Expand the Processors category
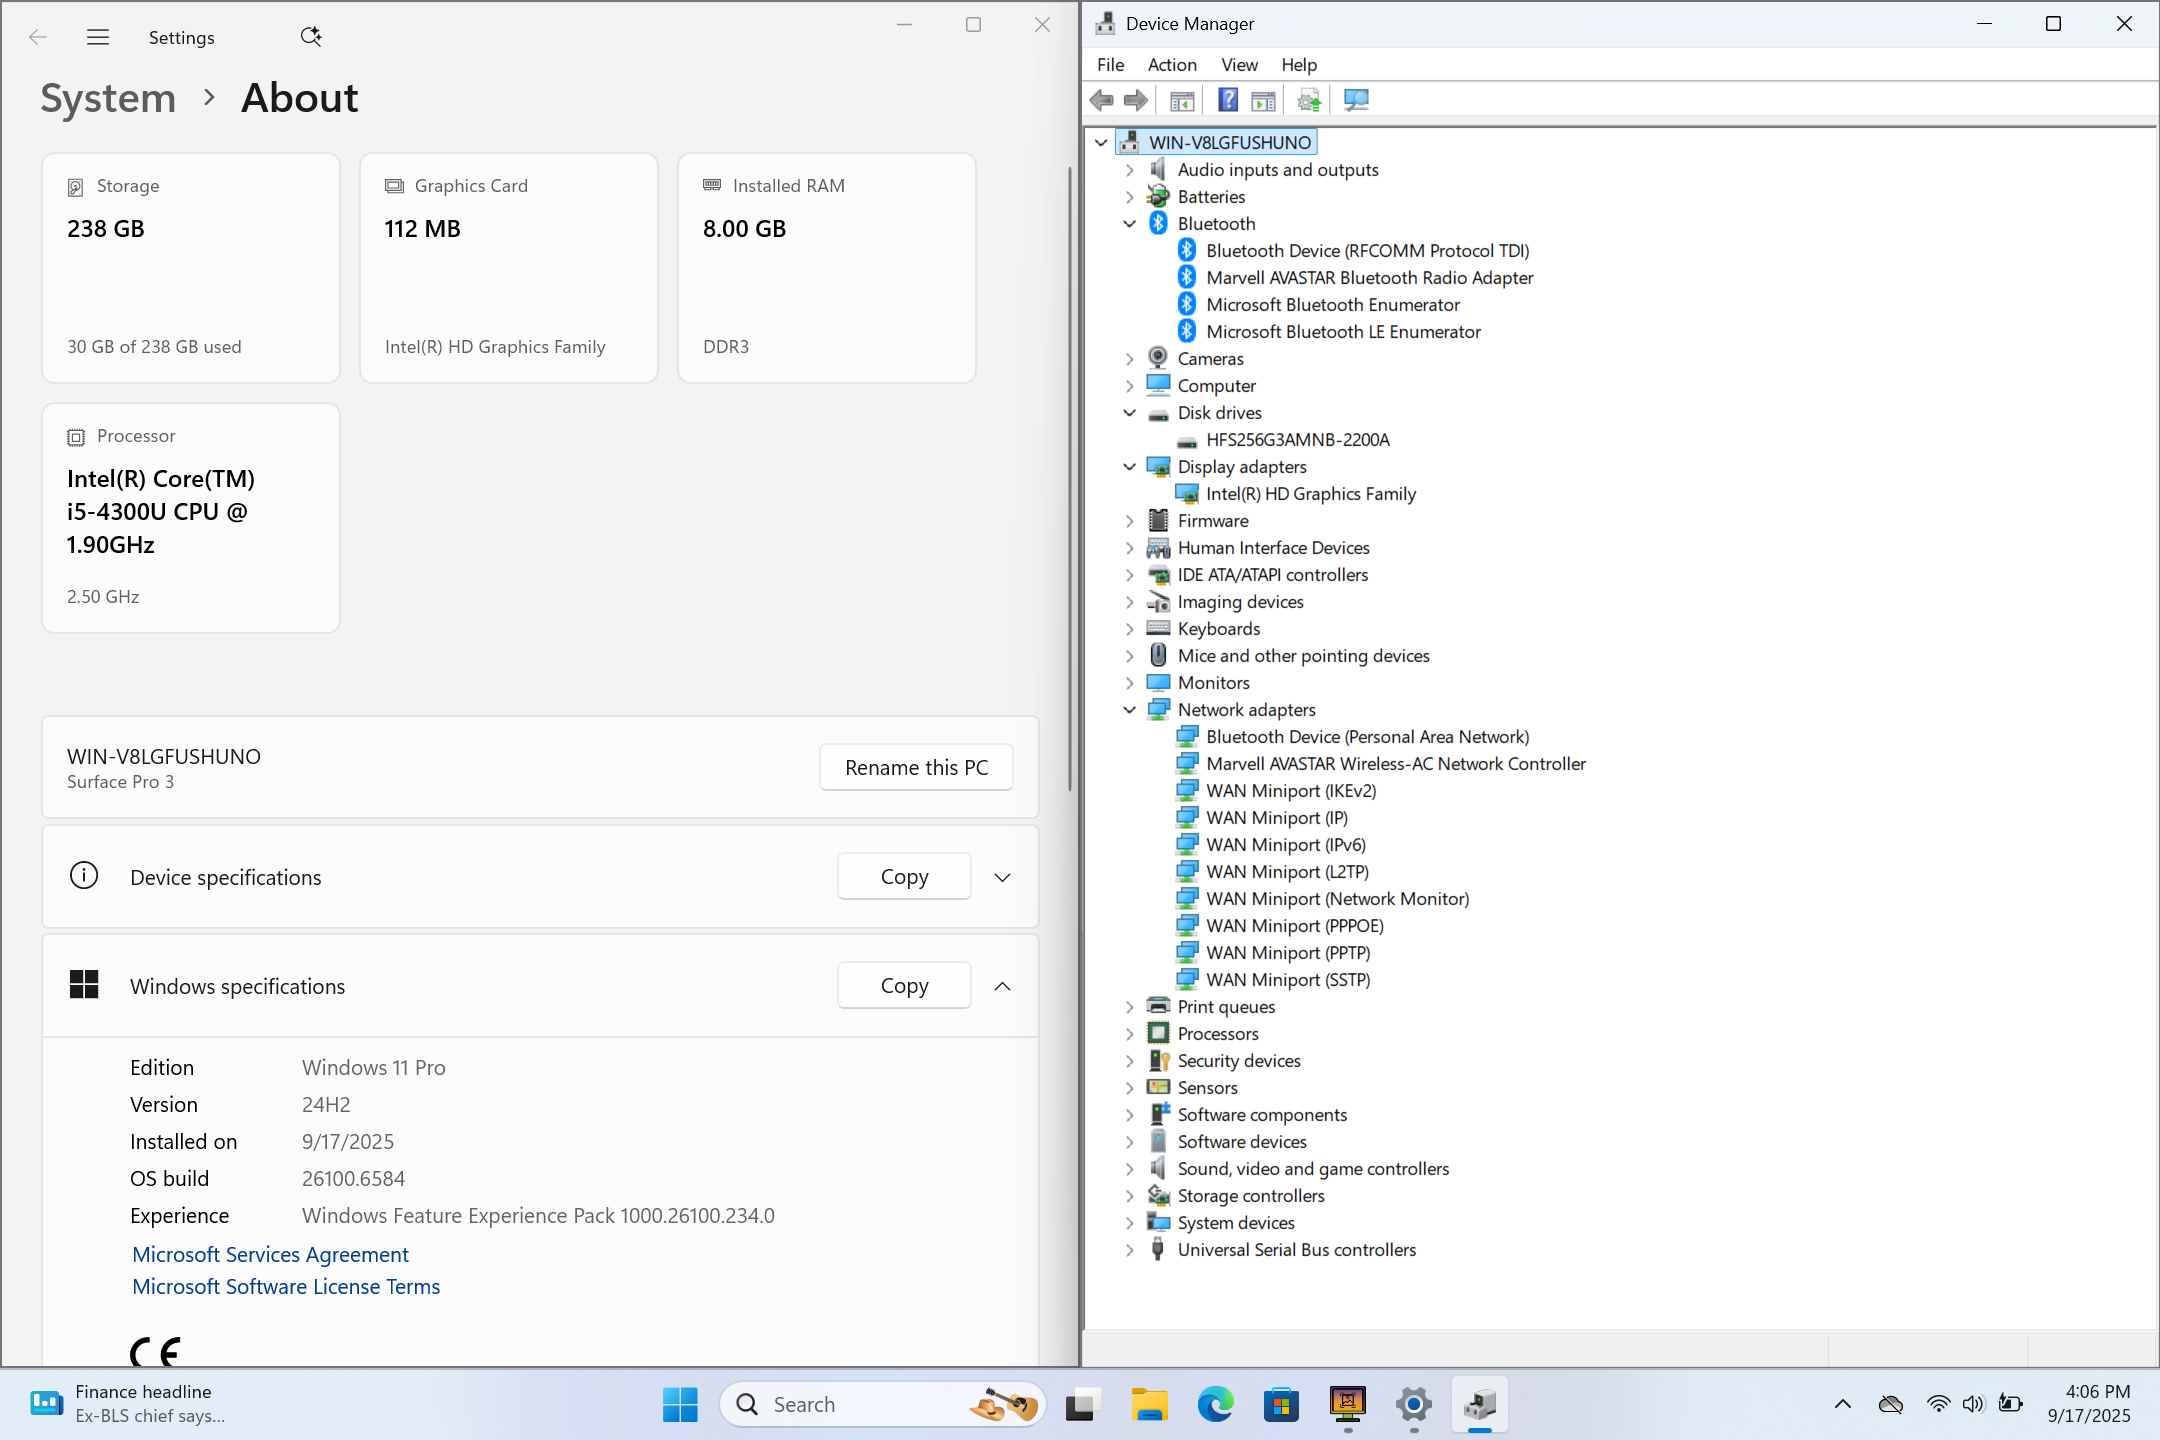2160x1440 pixels. (1130, 1034)
